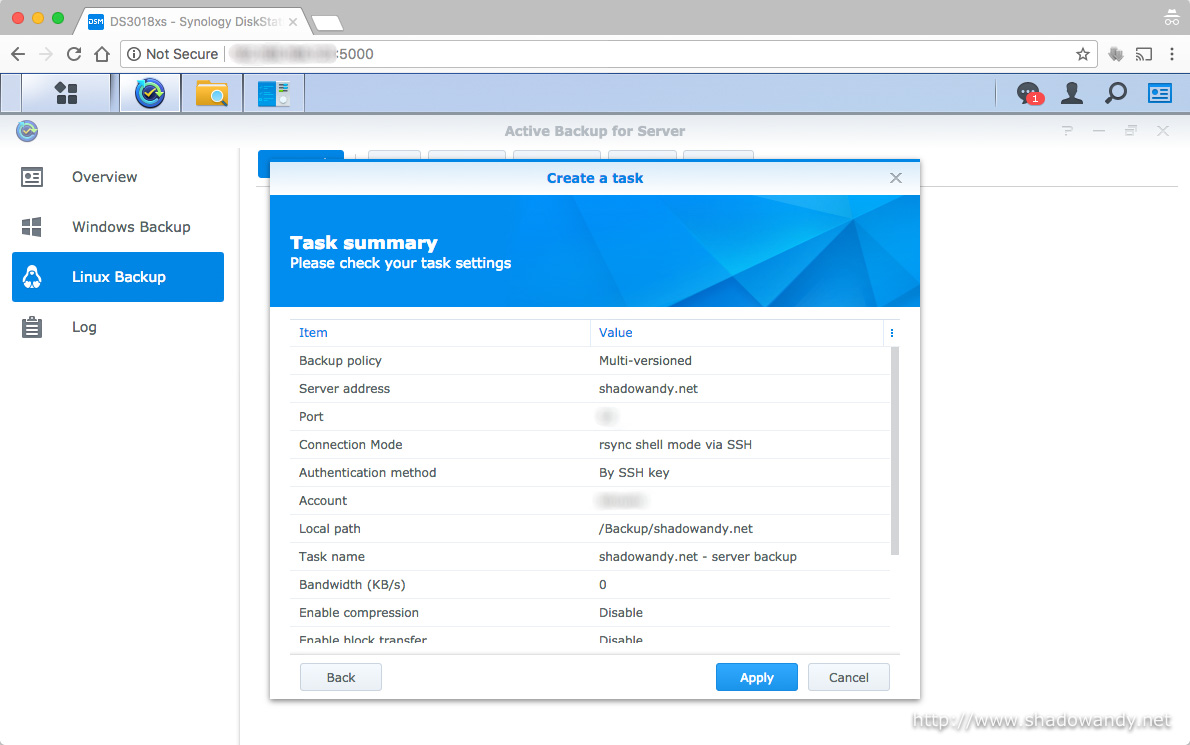
Task: Select the Connection Mode row
Action: 590,445
